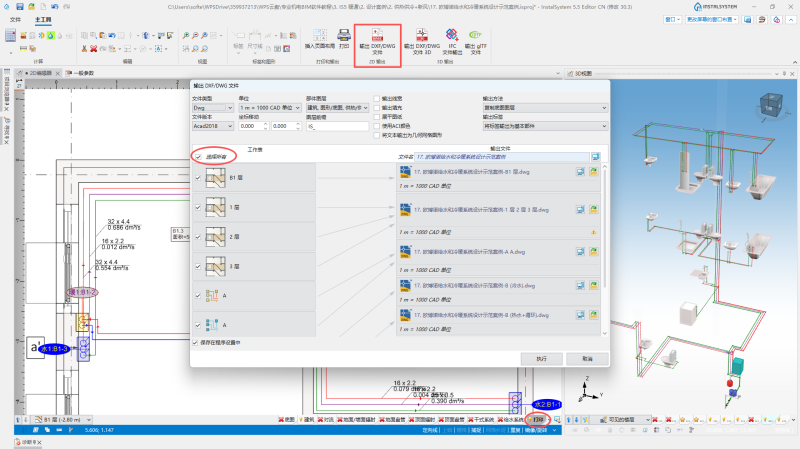Toggle the select-all checkbox circled in red
The image size is (800, 449).
pos(198,157)
